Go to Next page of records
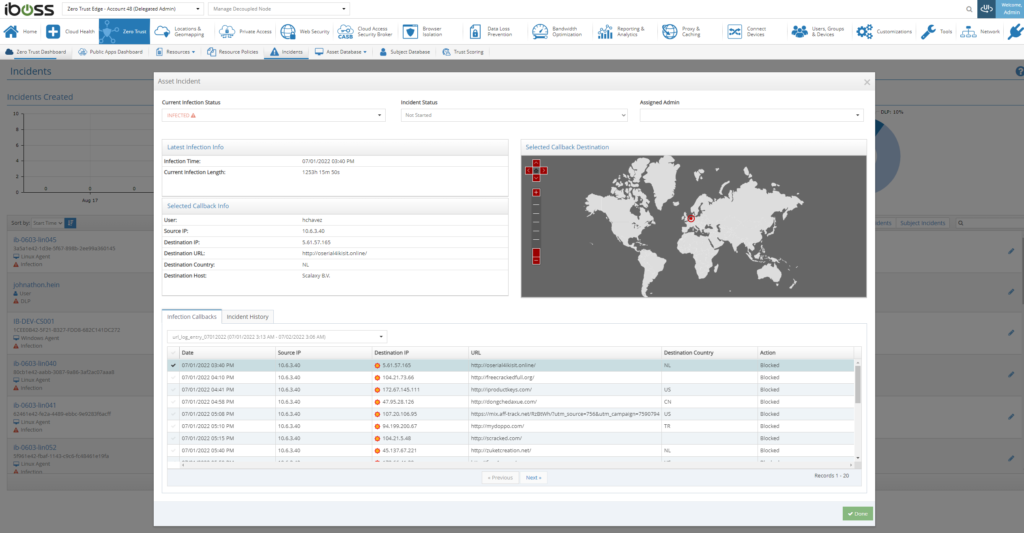1024x533 pixels. [534, 477]
